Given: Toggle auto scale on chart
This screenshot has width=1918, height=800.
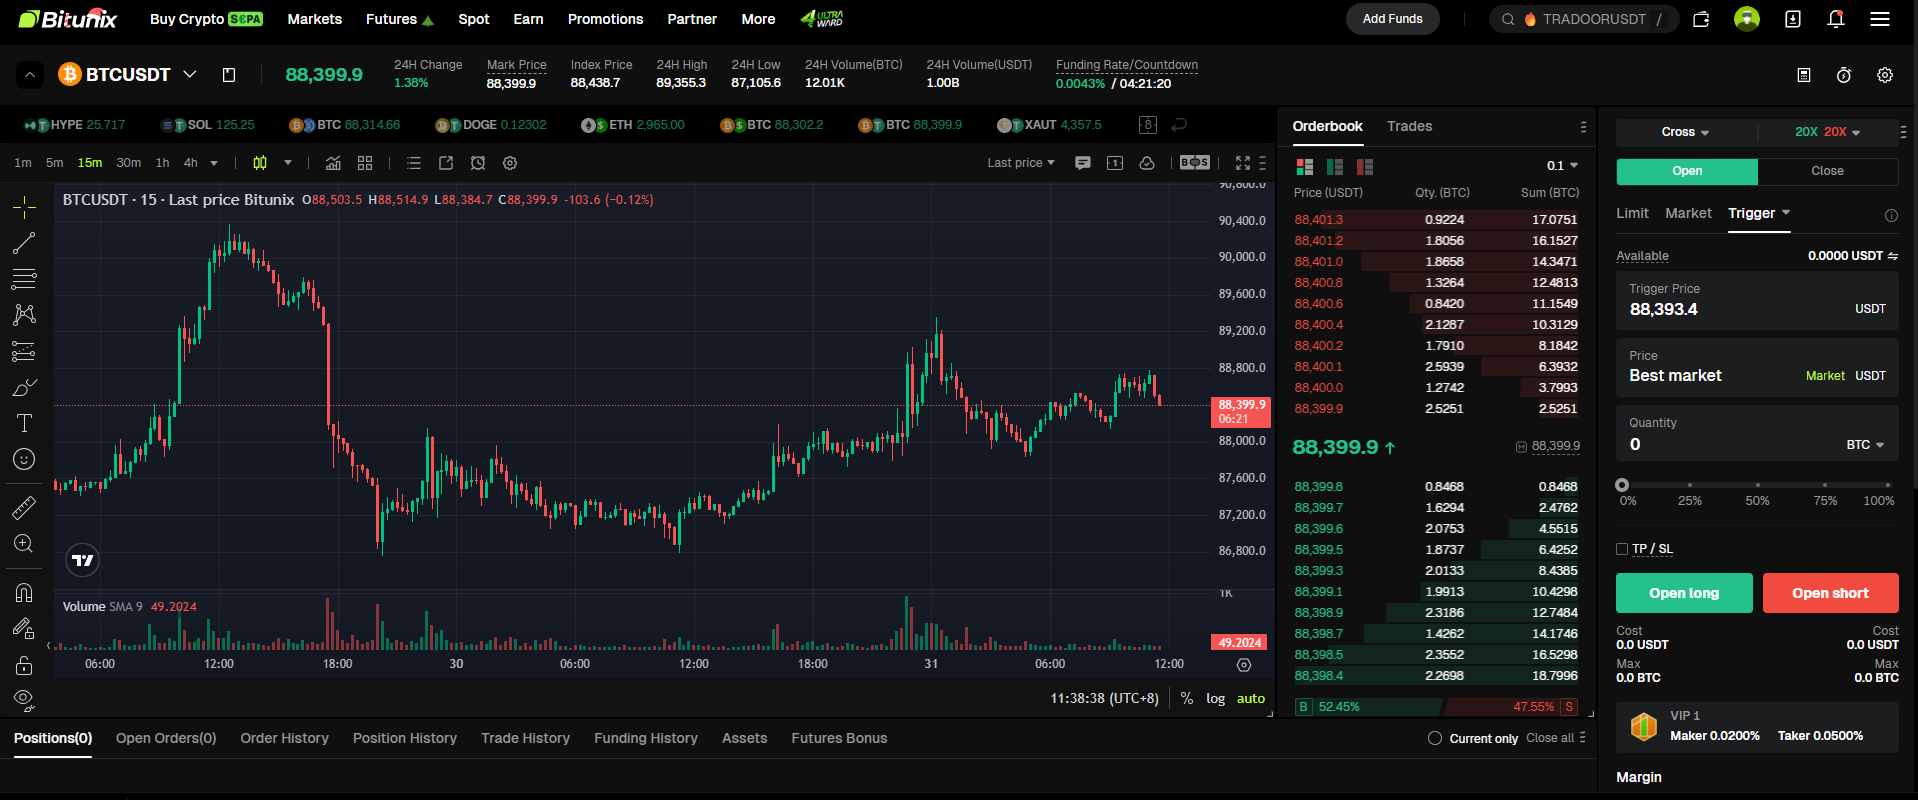Looking at the screenshot, I should tap(1251, 699).
